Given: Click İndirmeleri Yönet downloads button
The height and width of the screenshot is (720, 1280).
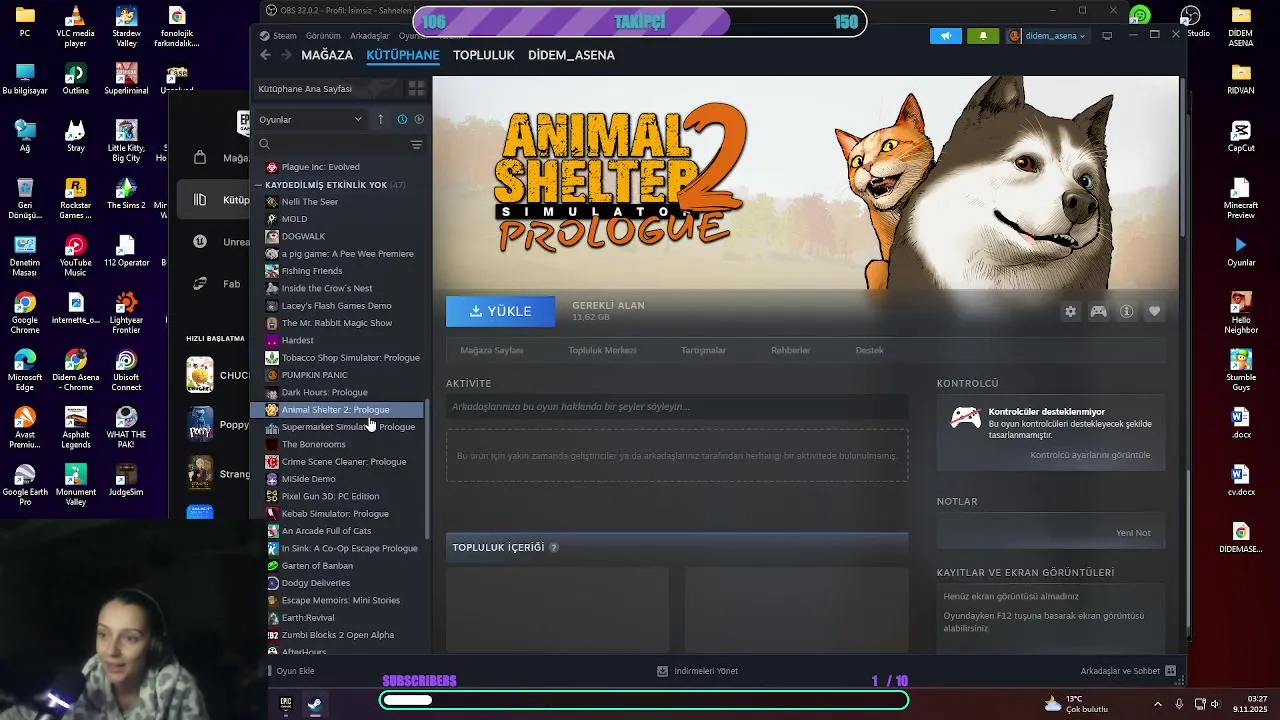Looking at the screenshot, I should point(697,671).
